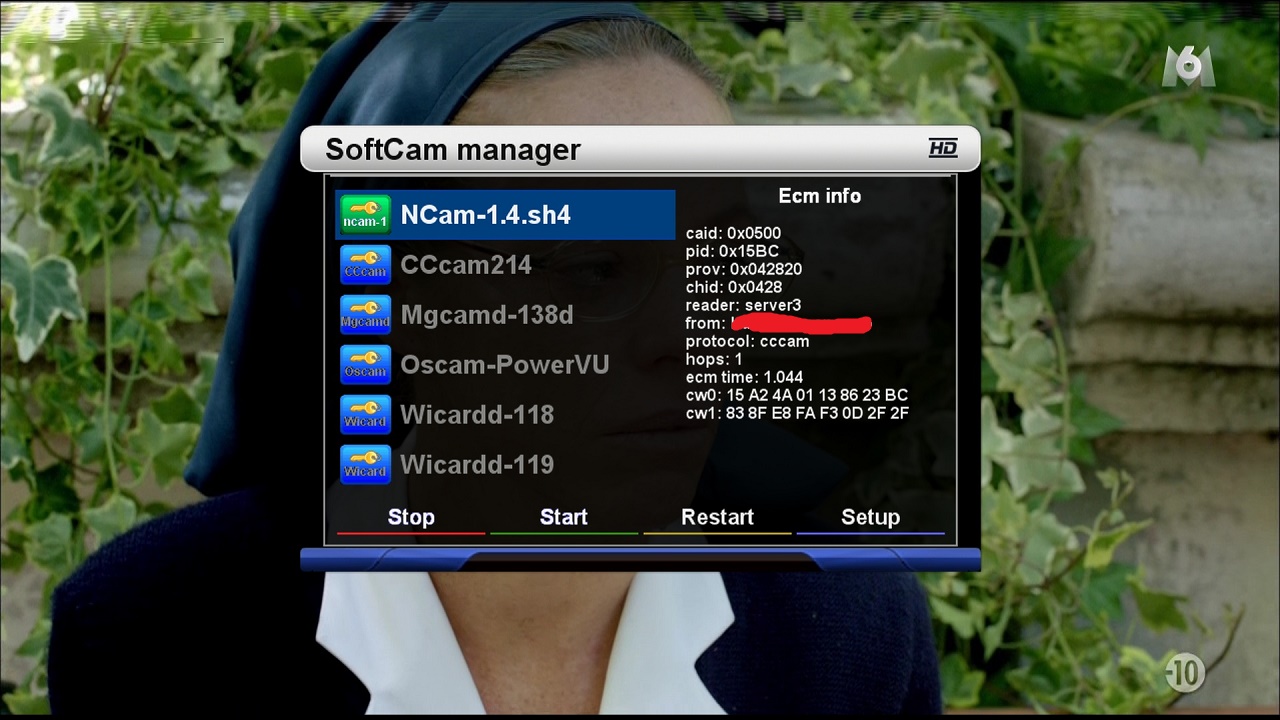Click the Ecm info heading
Image resolution: width=1280 pixels, height=720 pixels.
tap(820, 196)
